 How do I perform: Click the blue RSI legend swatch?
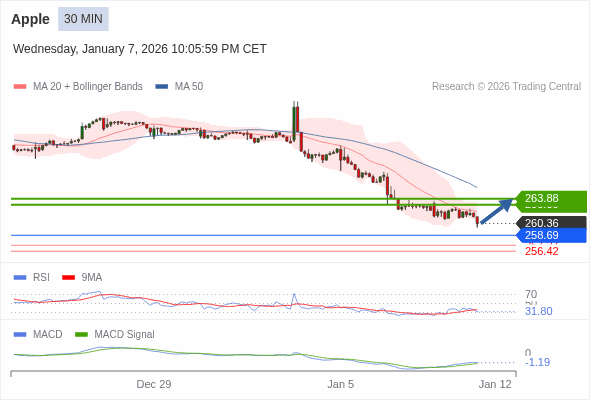point(20,278)
